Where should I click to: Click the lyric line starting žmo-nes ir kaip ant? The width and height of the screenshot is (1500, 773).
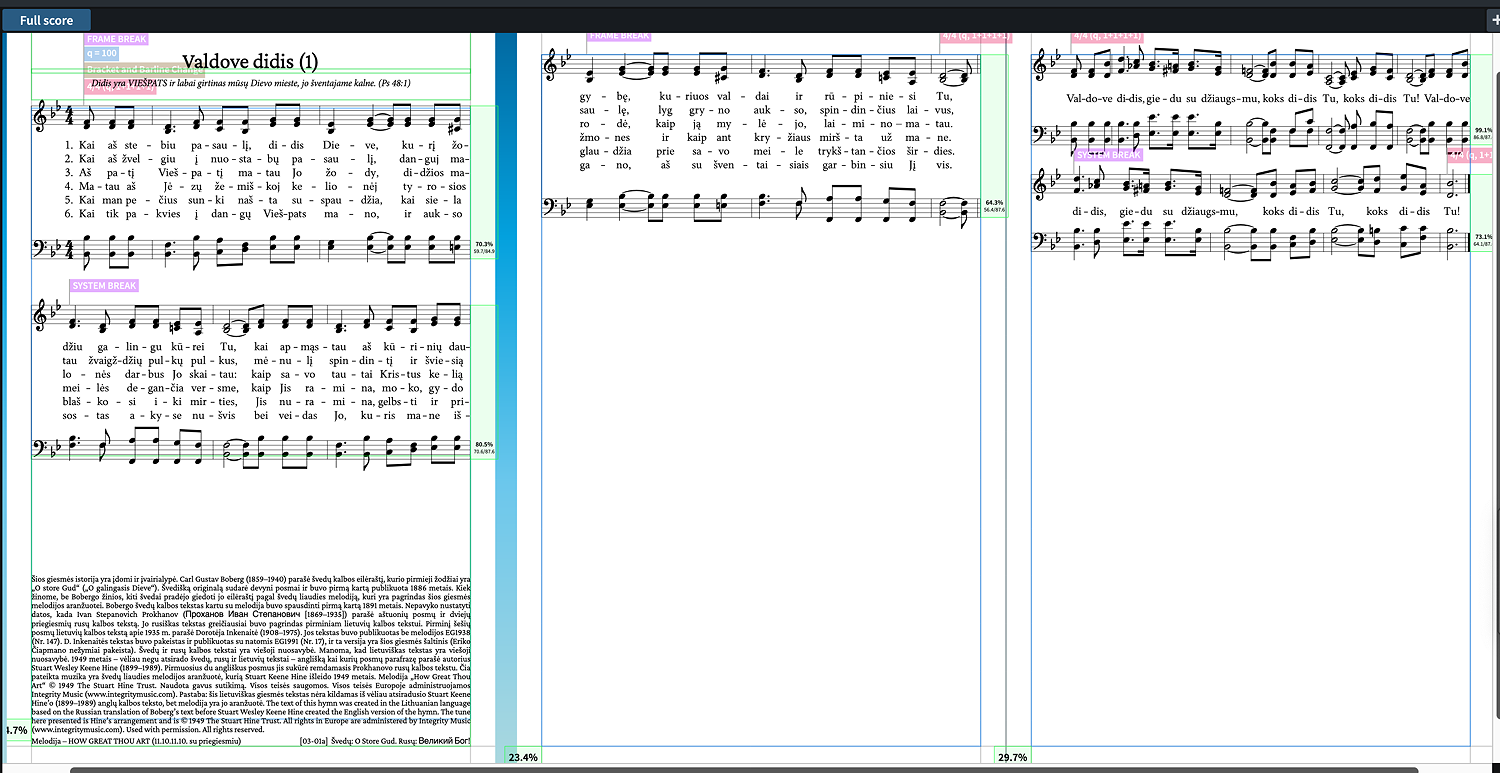tap(766, 138)
